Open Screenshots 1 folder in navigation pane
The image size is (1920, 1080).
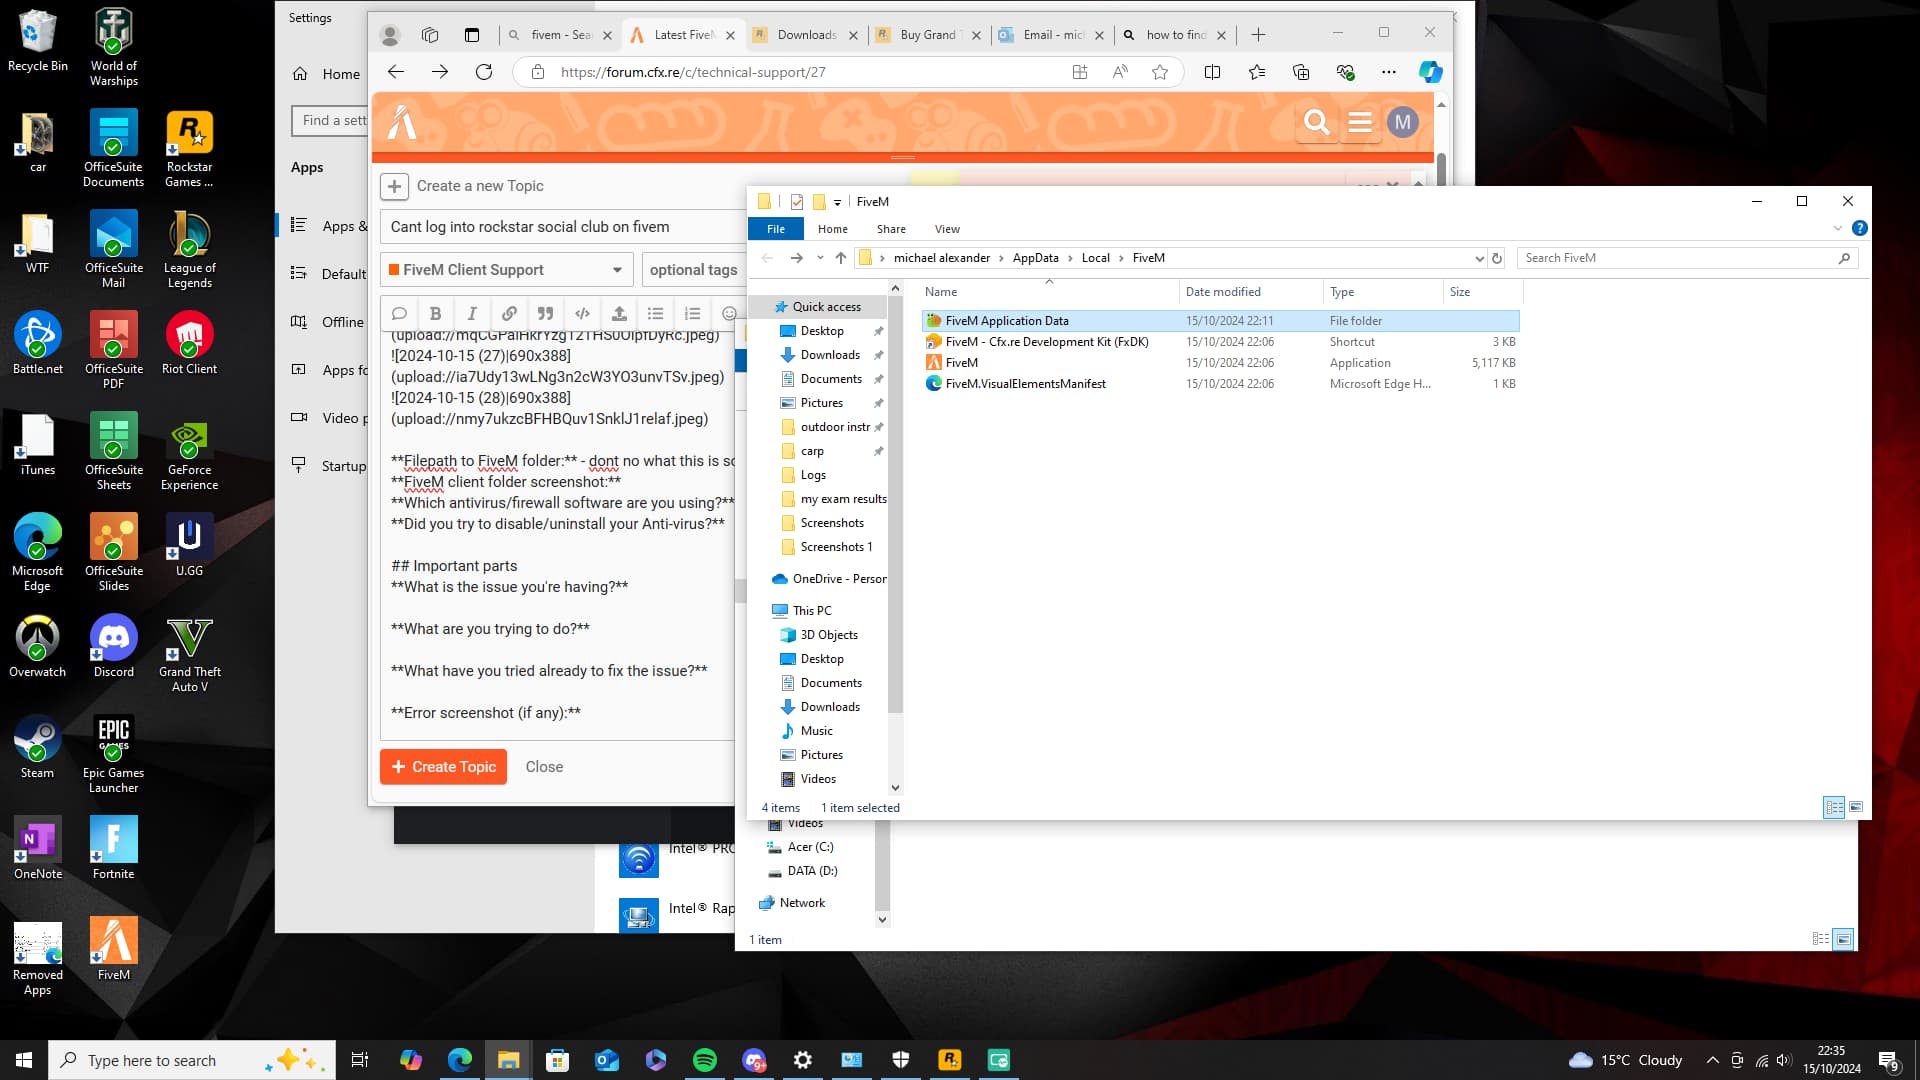[x=836, y=547]
